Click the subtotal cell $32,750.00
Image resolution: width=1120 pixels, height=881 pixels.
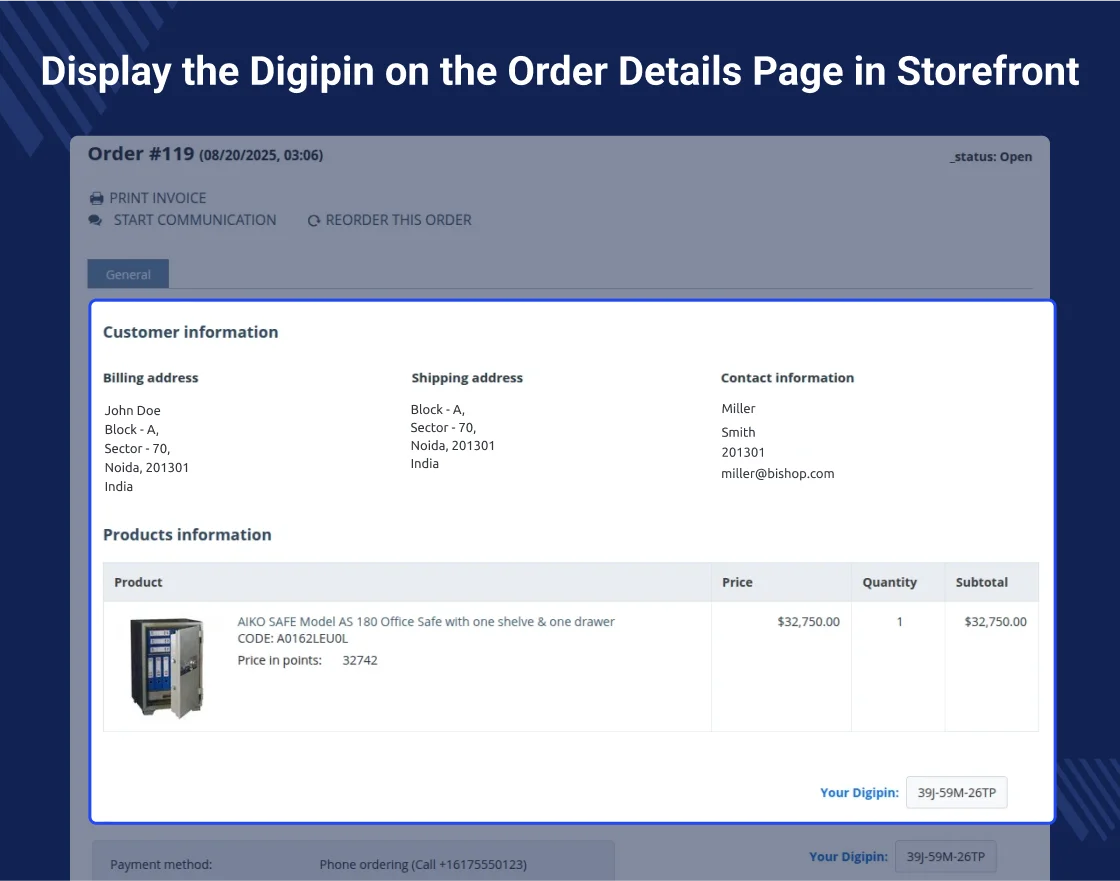coord(996,622)
